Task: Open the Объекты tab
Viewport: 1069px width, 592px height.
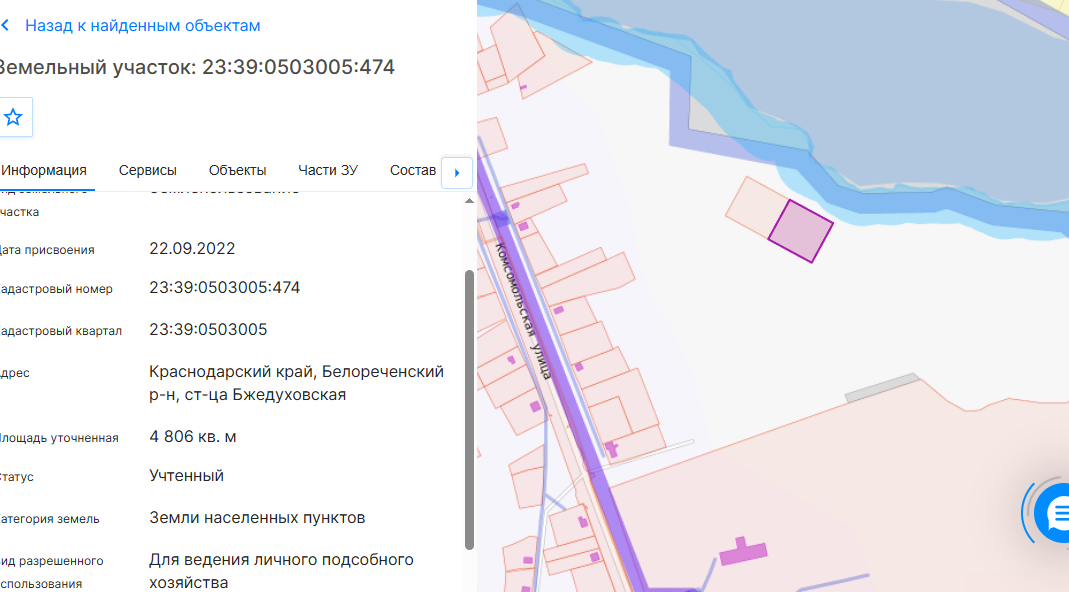Action: (237, 171)
